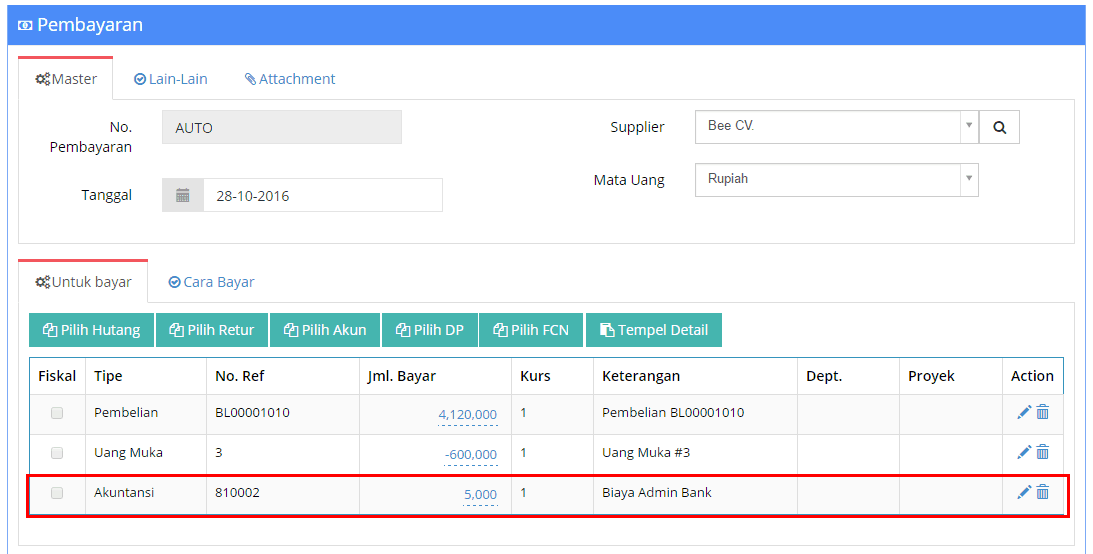Click the Tempel Detail button
Image resolution: width=1093 pixels, height=554 pixels.
click(x=654, y=330)
